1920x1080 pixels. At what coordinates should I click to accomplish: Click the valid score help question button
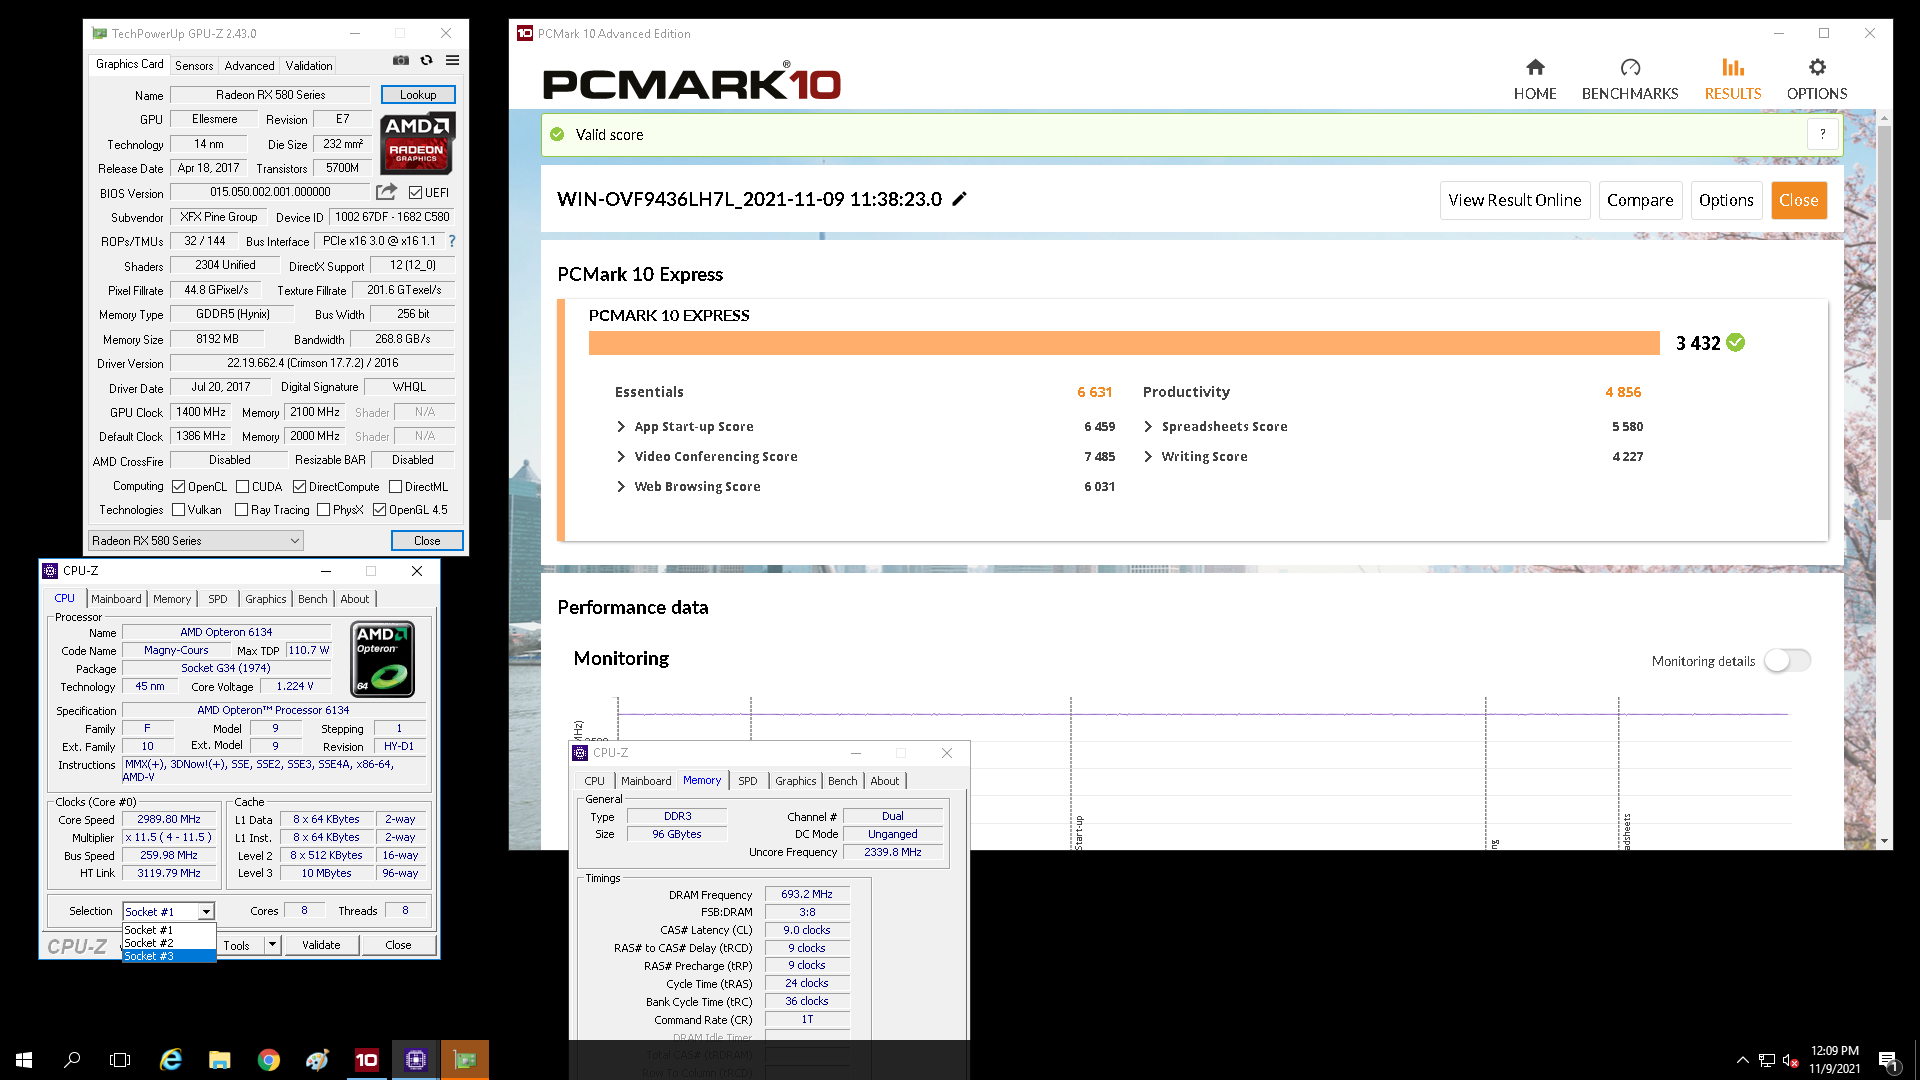(x=1823, y=134)
